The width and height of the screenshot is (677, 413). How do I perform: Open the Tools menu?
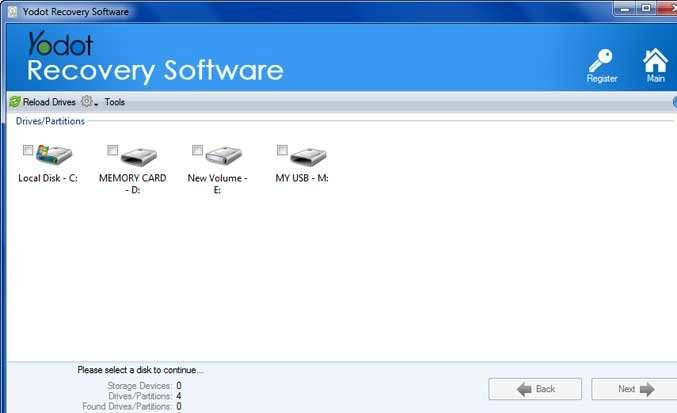click(x=114, y=102)
